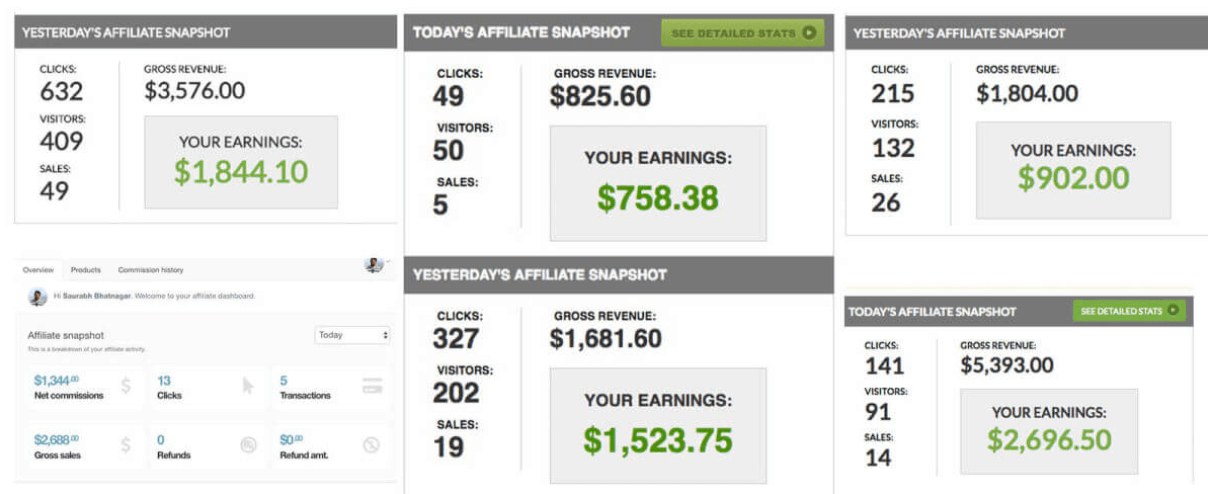Click the green See Detailed Stats button in the middle snapshot
The width and height of the screenshot is (1208, 494).
coord(743,33)
